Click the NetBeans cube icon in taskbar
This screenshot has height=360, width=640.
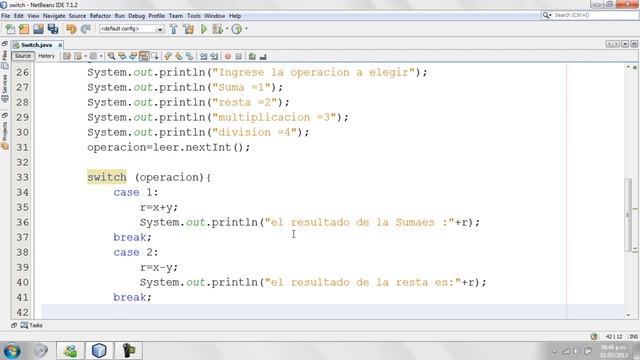99,350
